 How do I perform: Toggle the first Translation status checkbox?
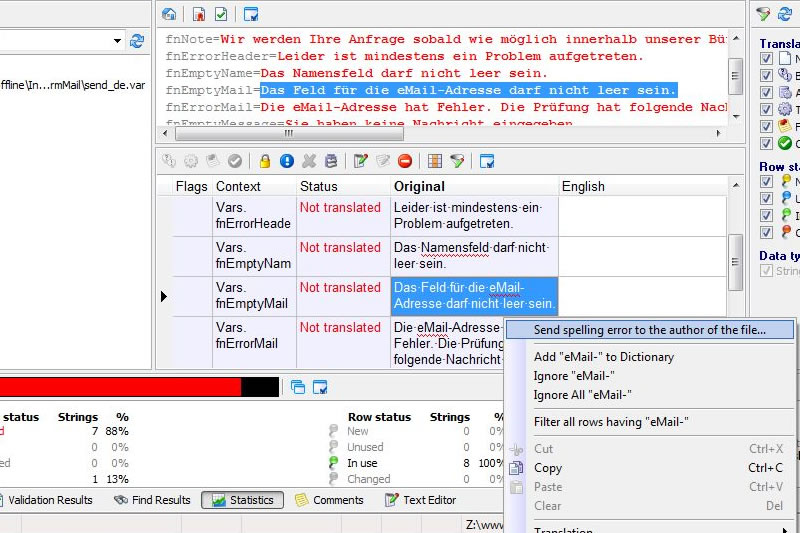(x=767, y=59)
